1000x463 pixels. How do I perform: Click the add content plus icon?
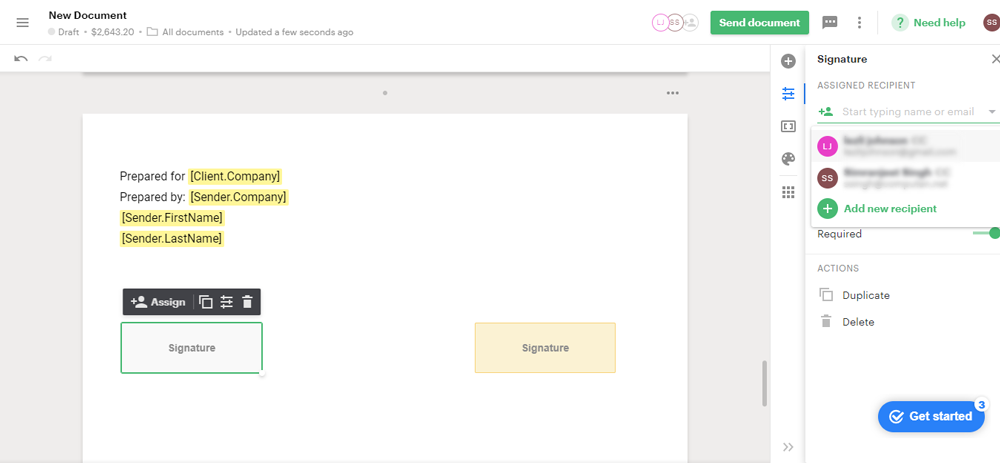point(788,61)
